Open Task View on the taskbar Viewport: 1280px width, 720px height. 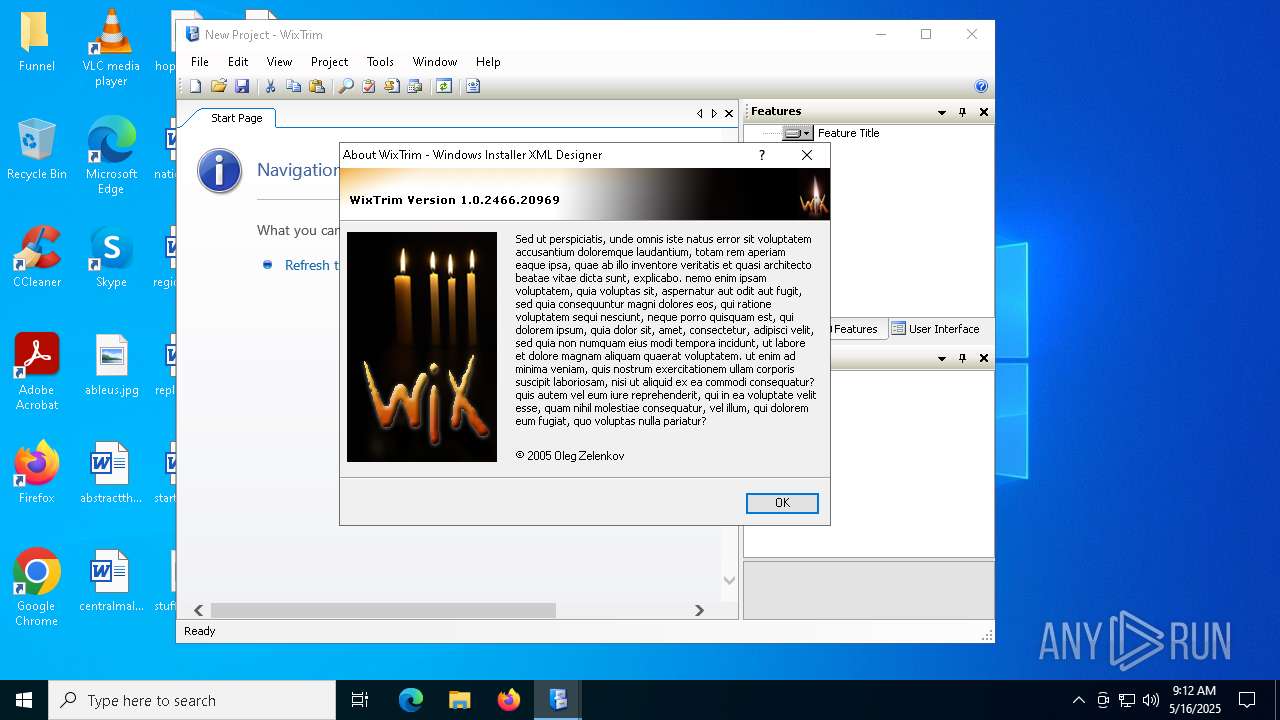click(x=360, y=700)
